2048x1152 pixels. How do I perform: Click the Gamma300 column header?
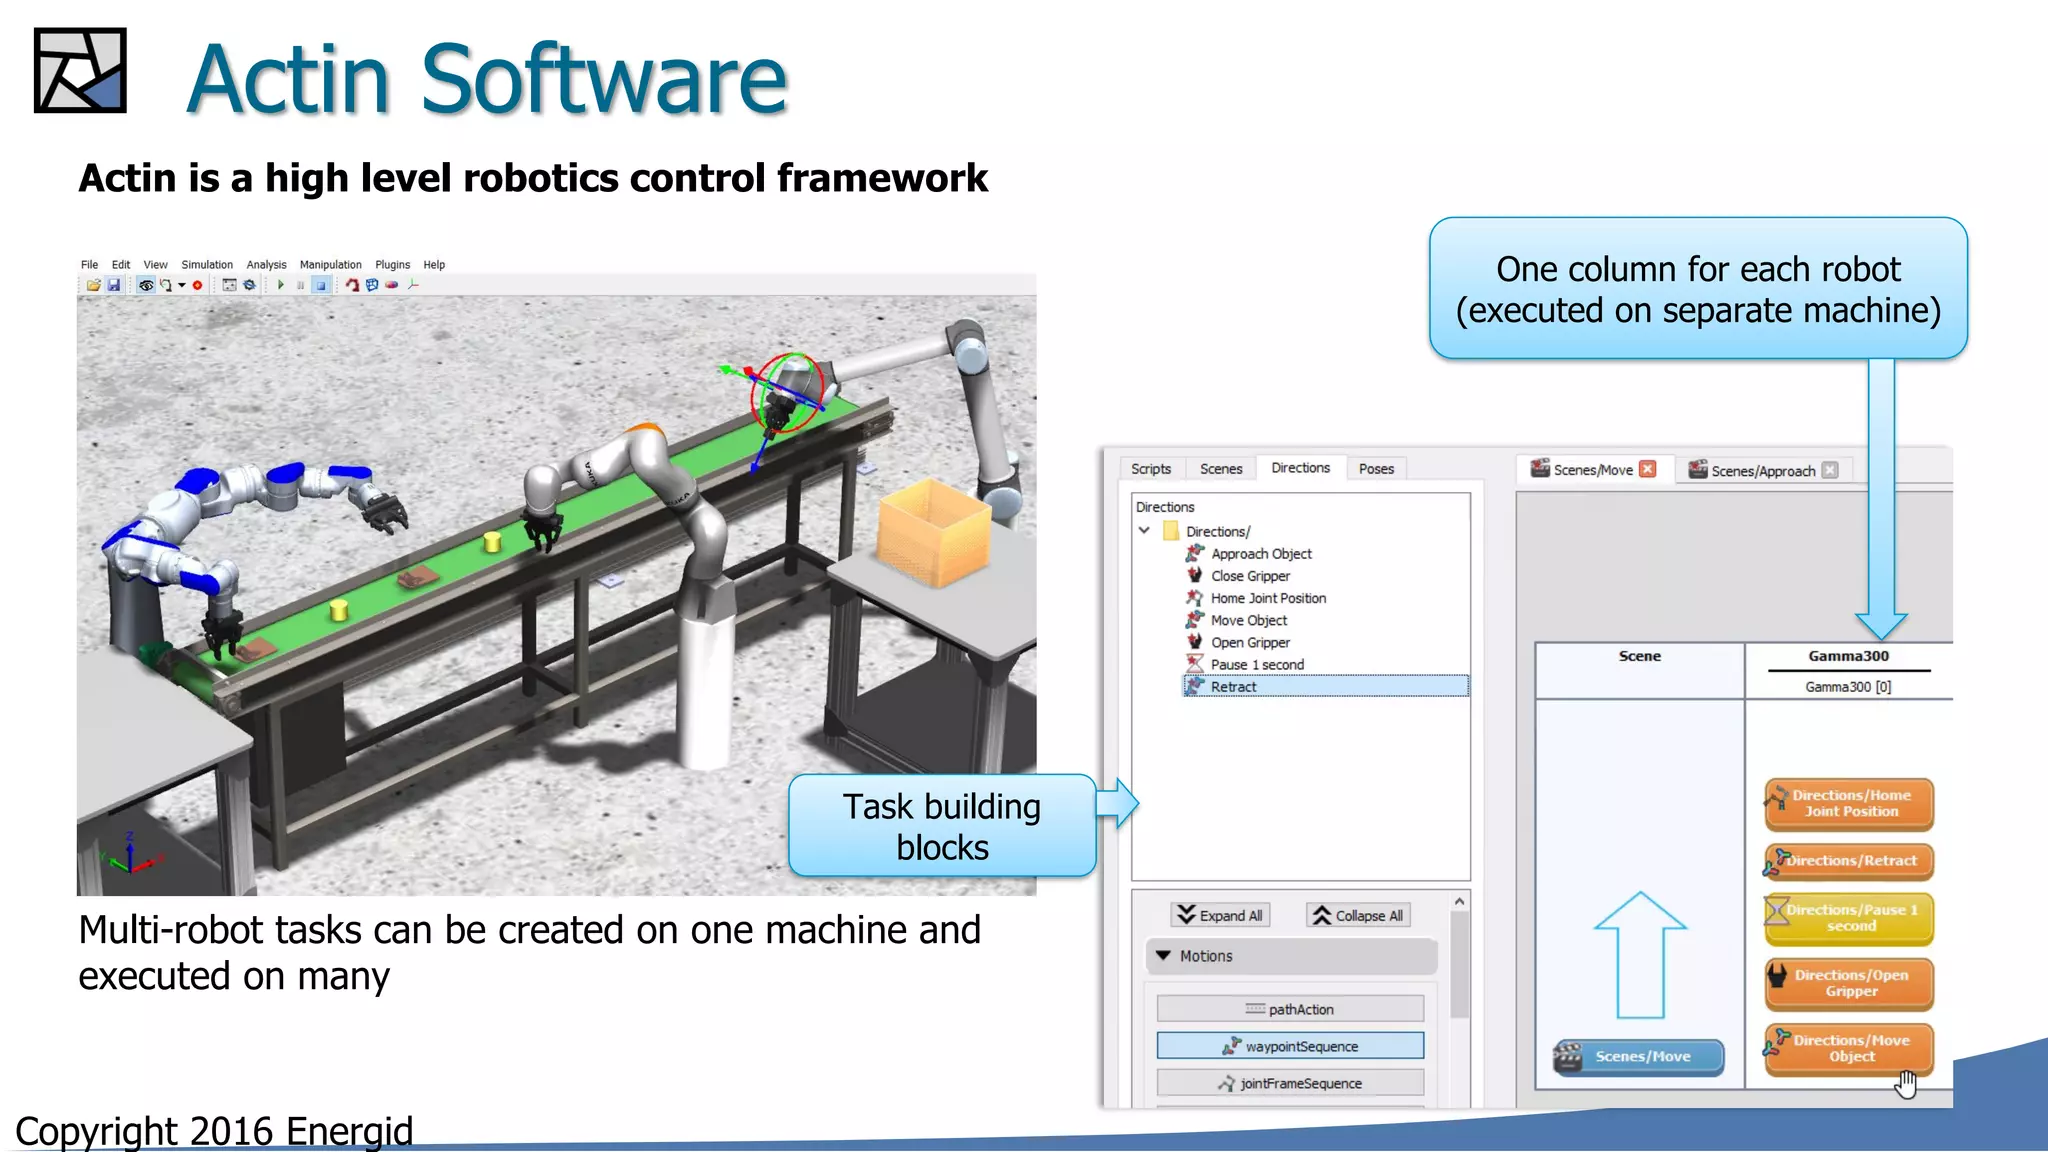click(x=1848, y=656)
